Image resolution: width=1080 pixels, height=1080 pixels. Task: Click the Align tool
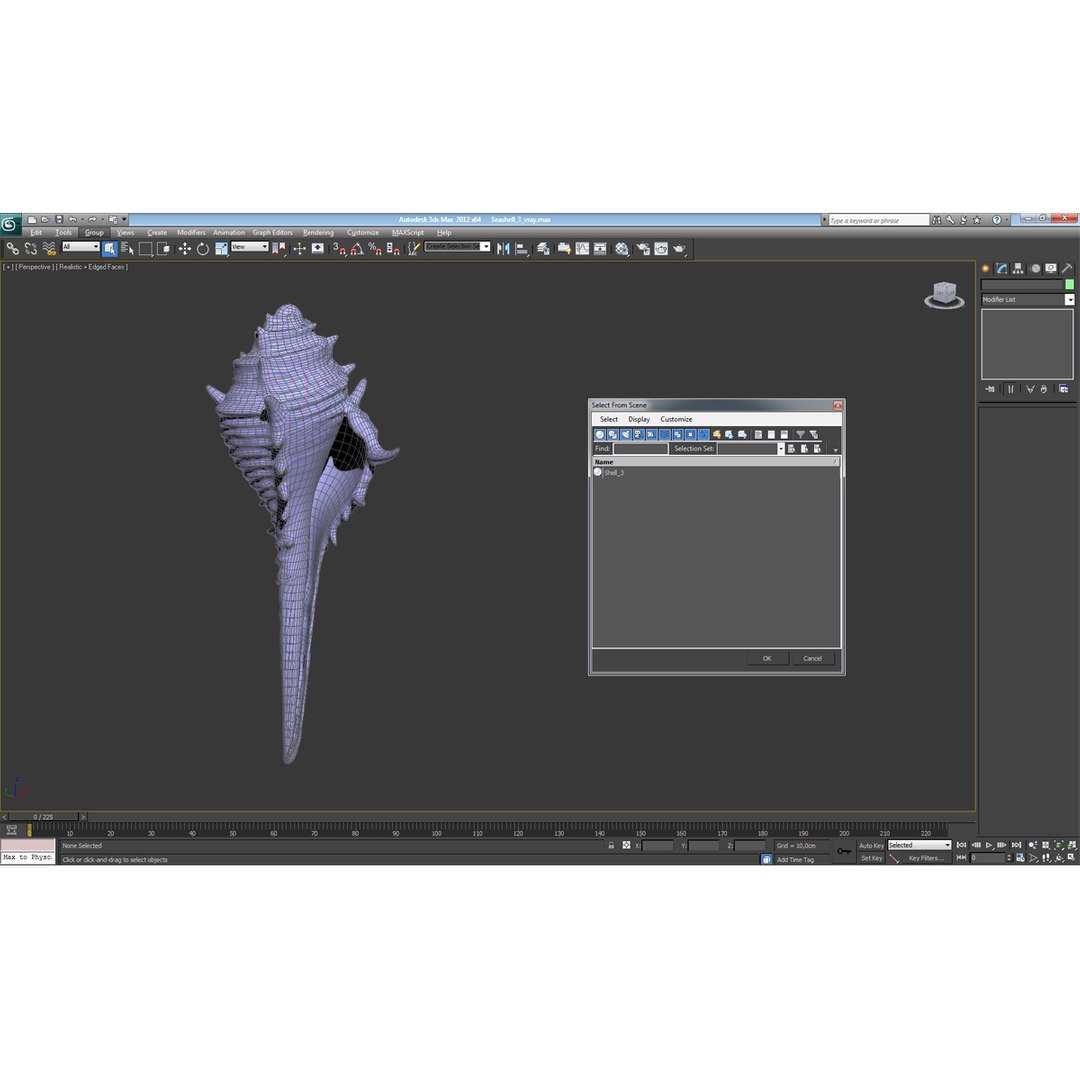click(x=522, y=249)
